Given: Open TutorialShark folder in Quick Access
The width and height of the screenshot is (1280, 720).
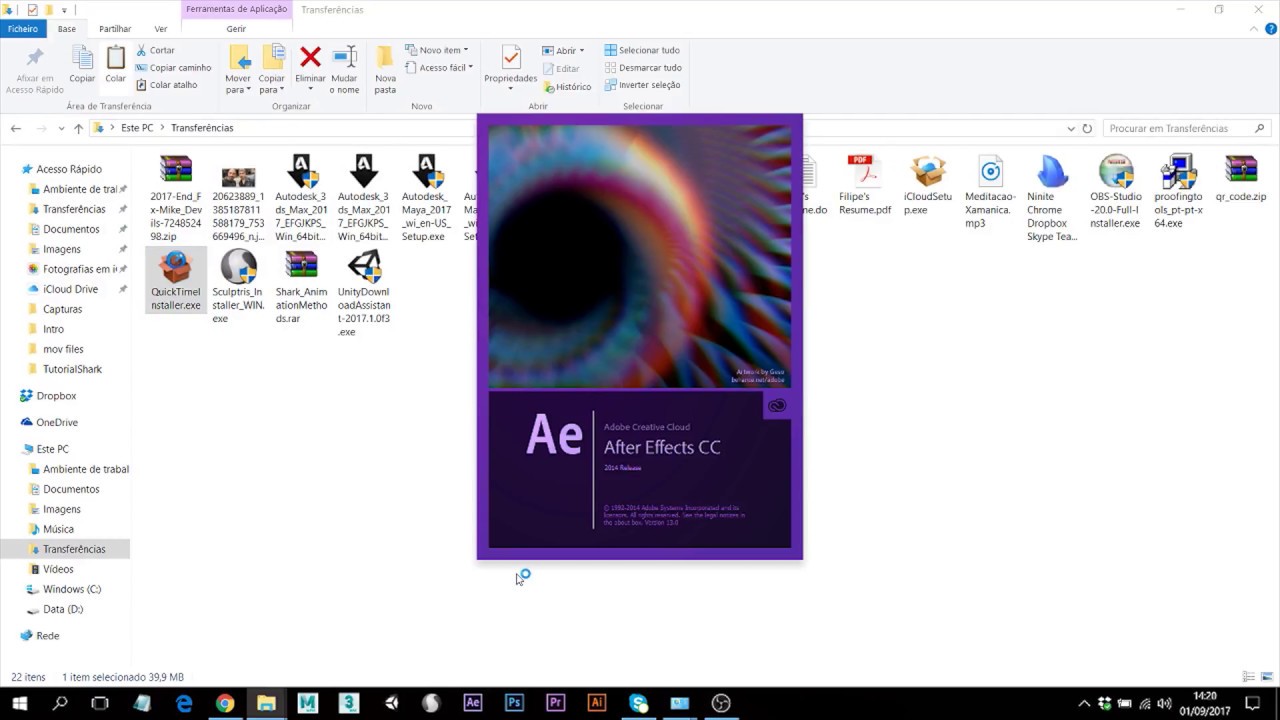Looking at the screenshot, I should (x=72, y=369).
